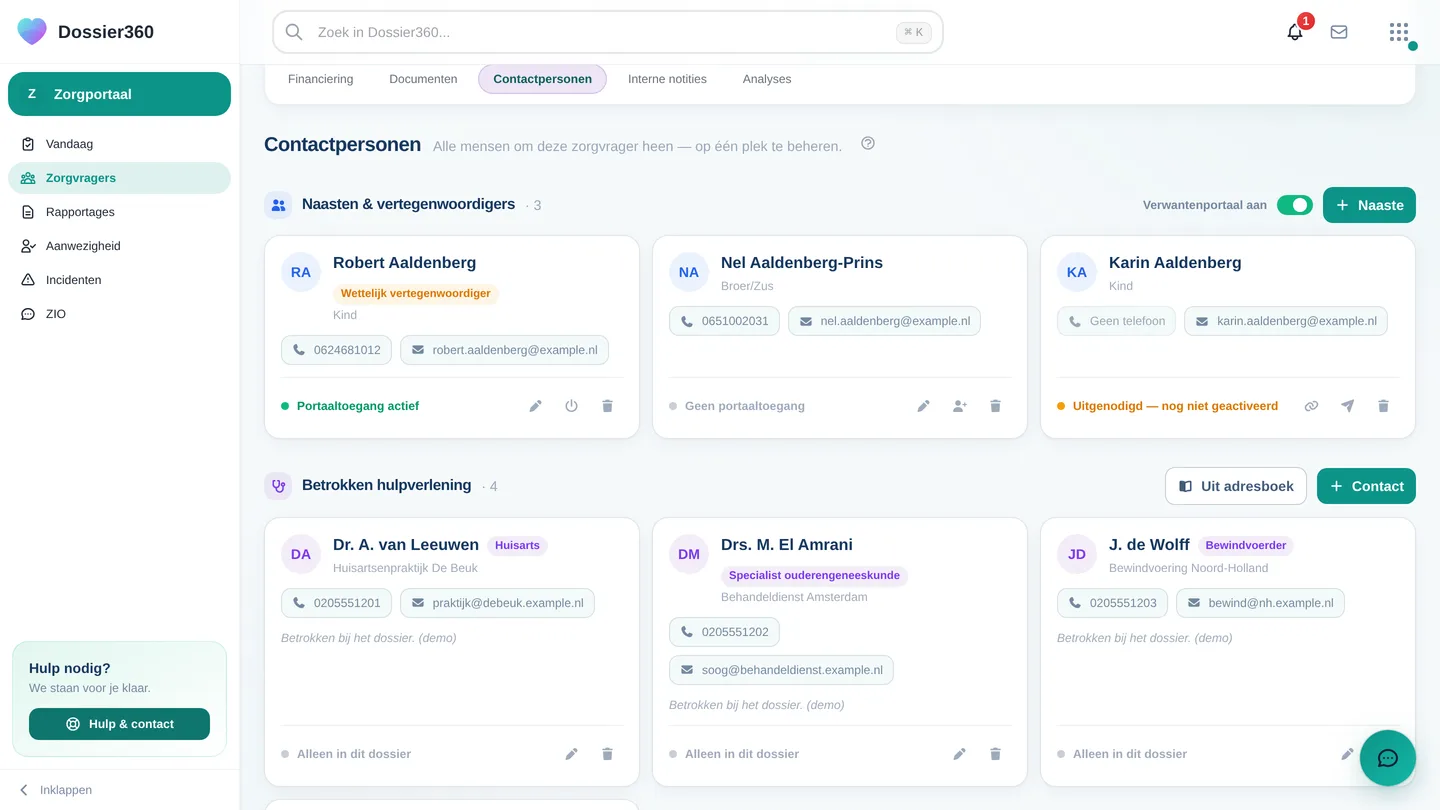Open the chat bubble widget
Image resolution: width=1440 pixels, height=810 pixels.
point(1388,758)
